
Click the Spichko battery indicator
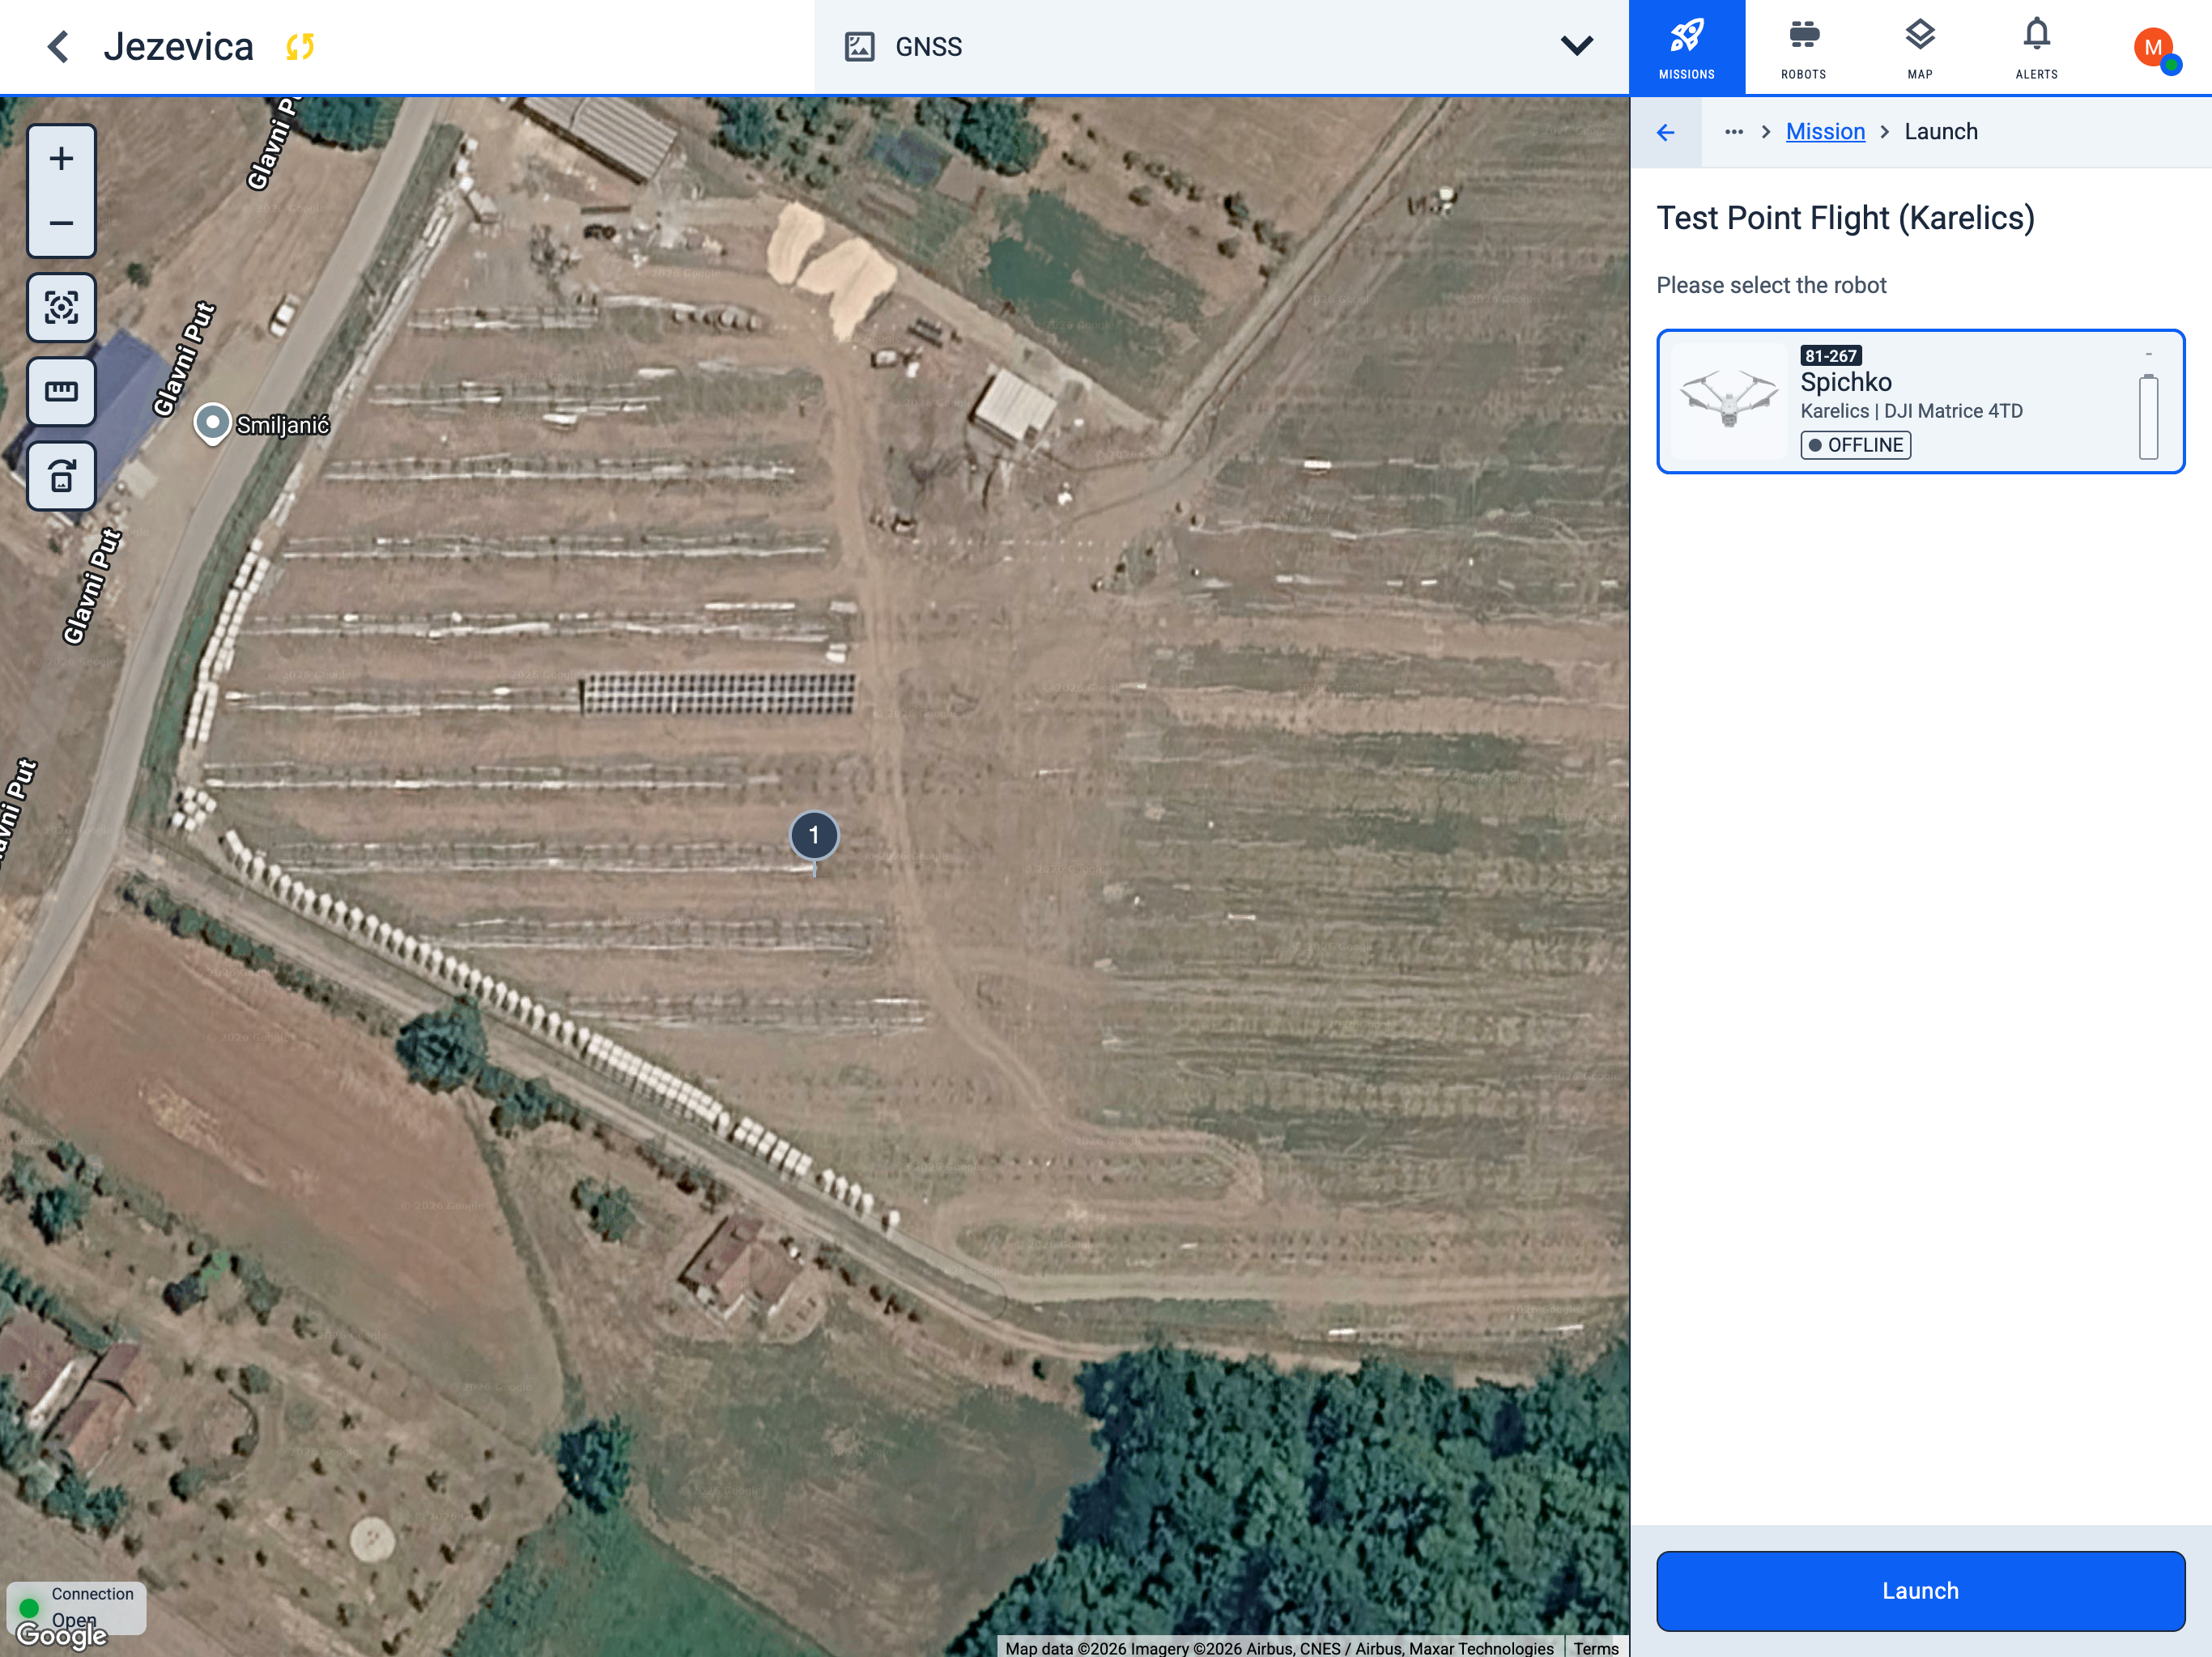coord(2148,416)
